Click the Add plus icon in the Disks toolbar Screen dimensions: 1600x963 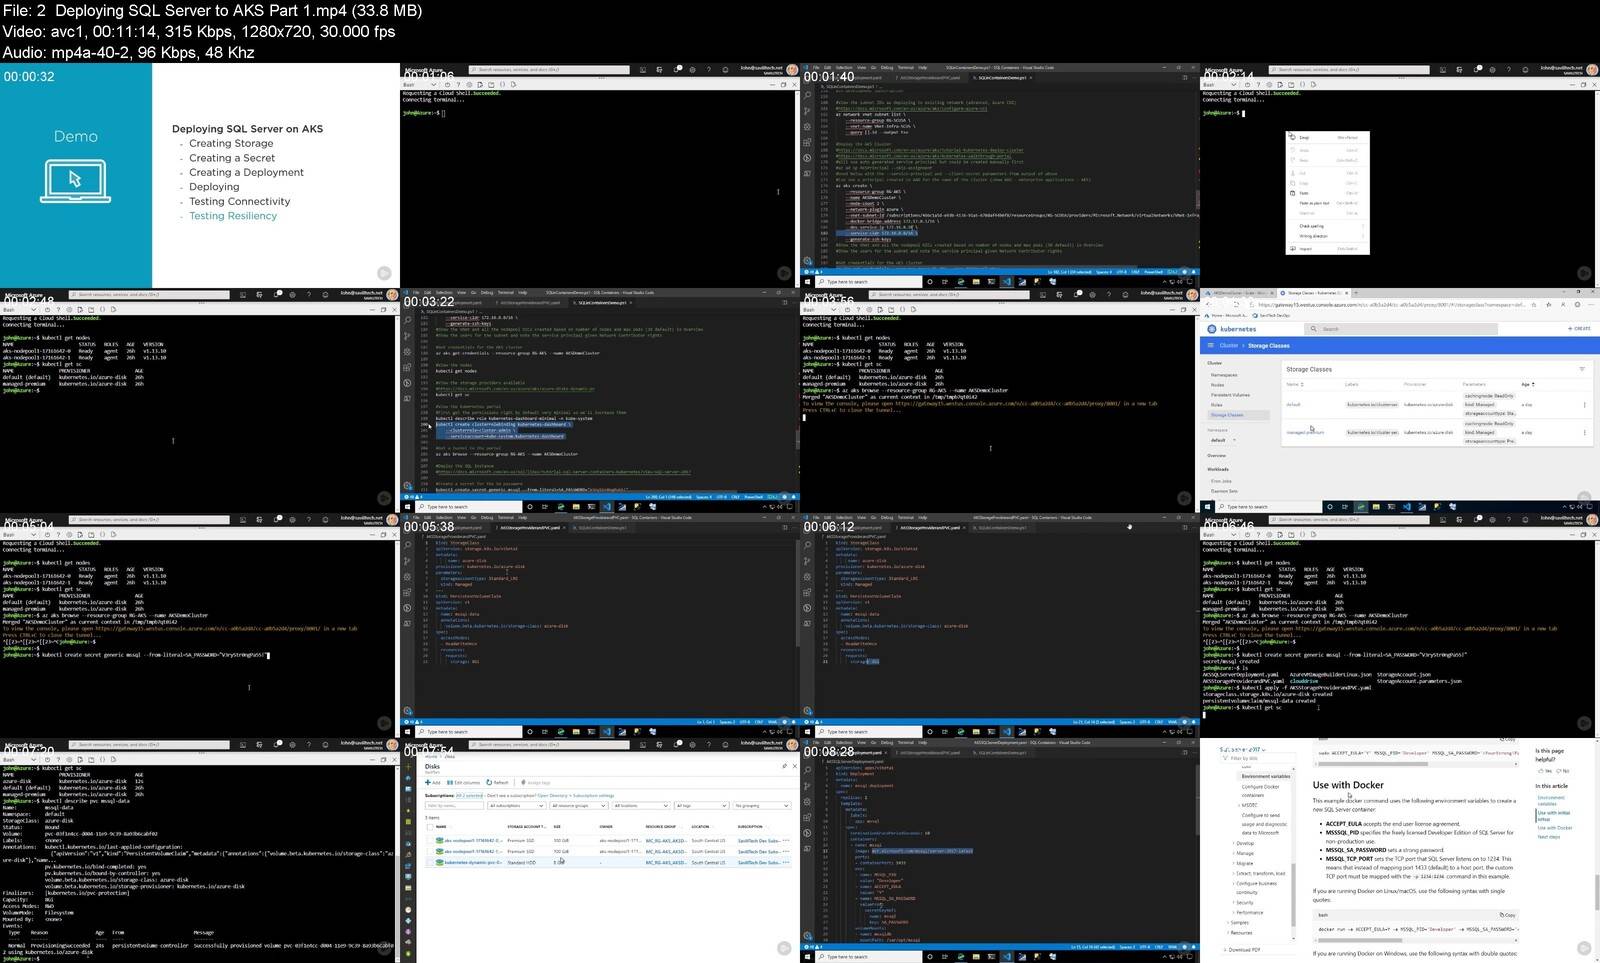pyautogui.click(x=428, y=782)
